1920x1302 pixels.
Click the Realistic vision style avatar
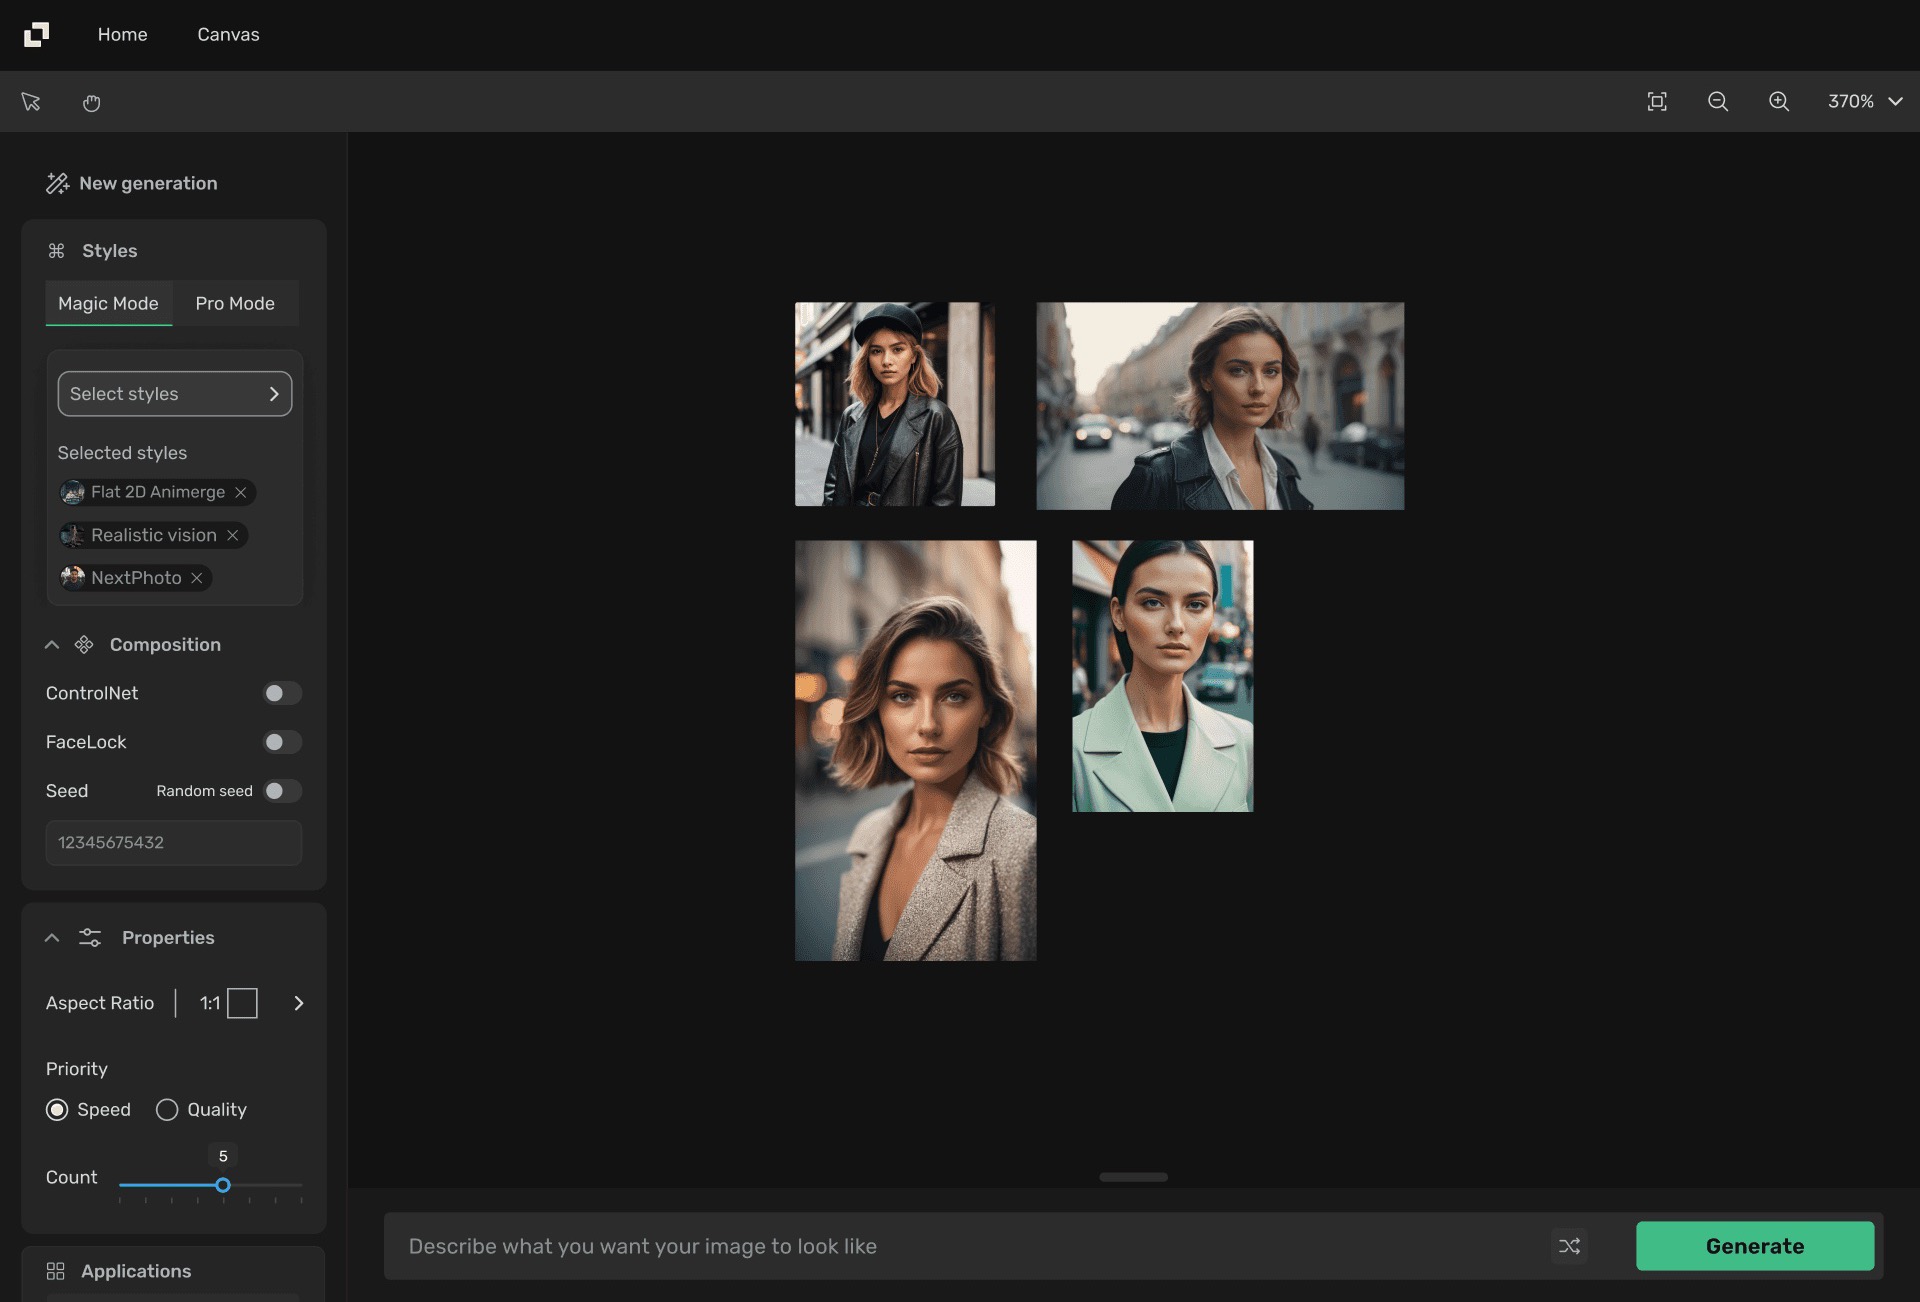tap(73, 535)
